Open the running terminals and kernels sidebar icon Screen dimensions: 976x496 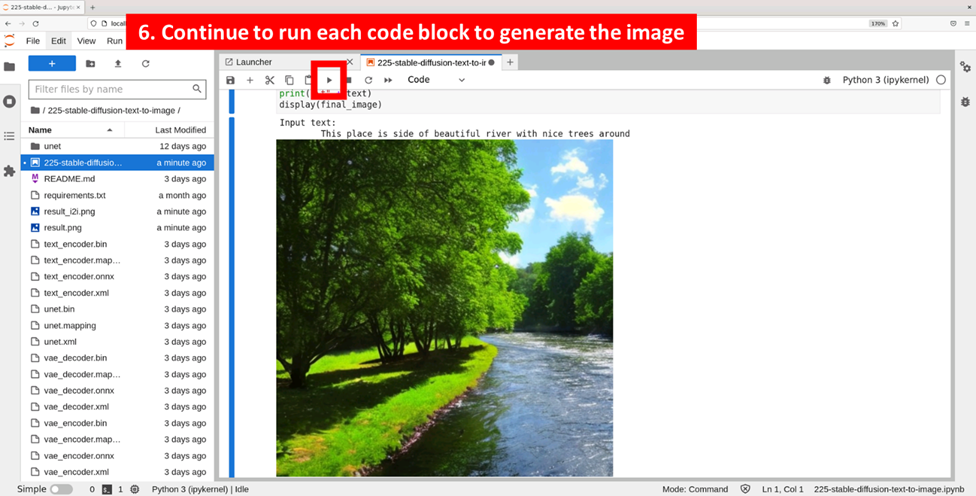pos(9,101)
